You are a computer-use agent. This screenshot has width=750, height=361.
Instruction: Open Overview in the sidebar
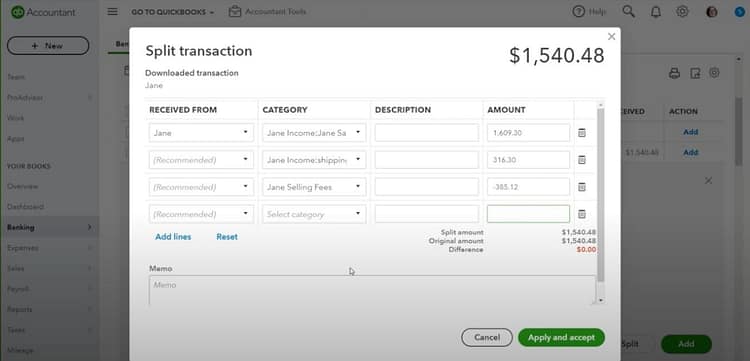click(x=22, y=186)
